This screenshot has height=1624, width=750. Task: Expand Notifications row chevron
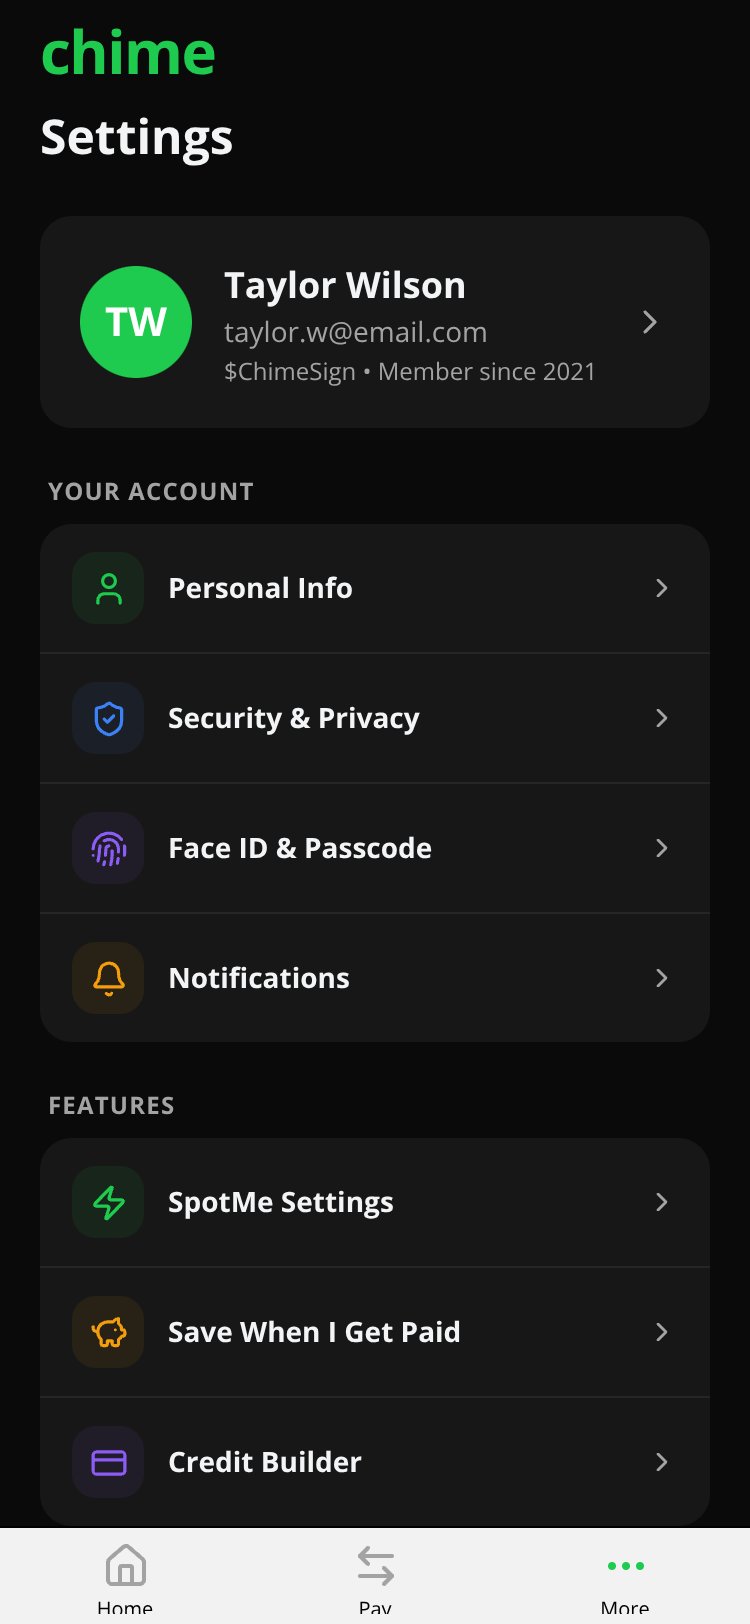pyautogui.click(x=661, y=978)
